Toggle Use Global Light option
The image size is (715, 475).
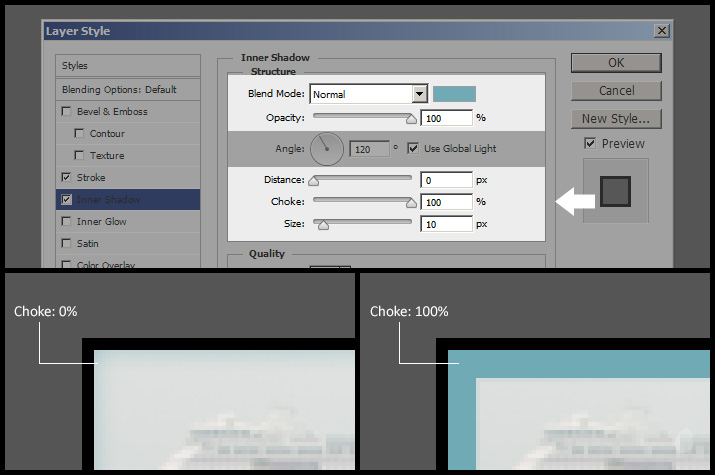coord(413,149)
